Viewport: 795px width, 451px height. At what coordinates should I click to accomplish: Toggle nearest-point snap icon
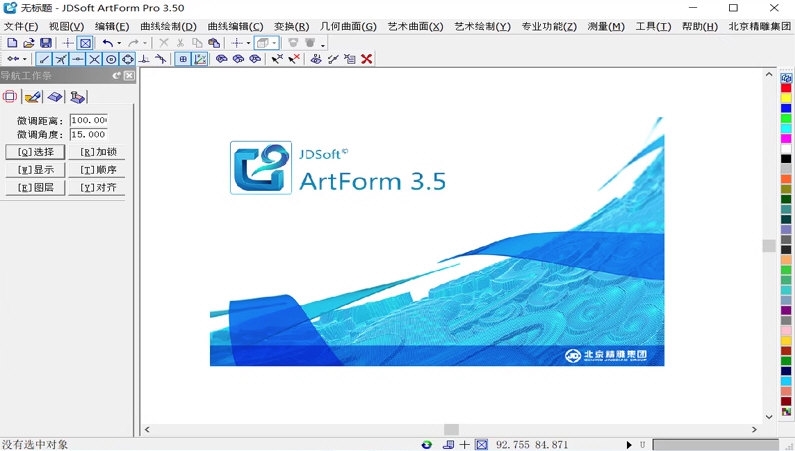coord(61,59)
